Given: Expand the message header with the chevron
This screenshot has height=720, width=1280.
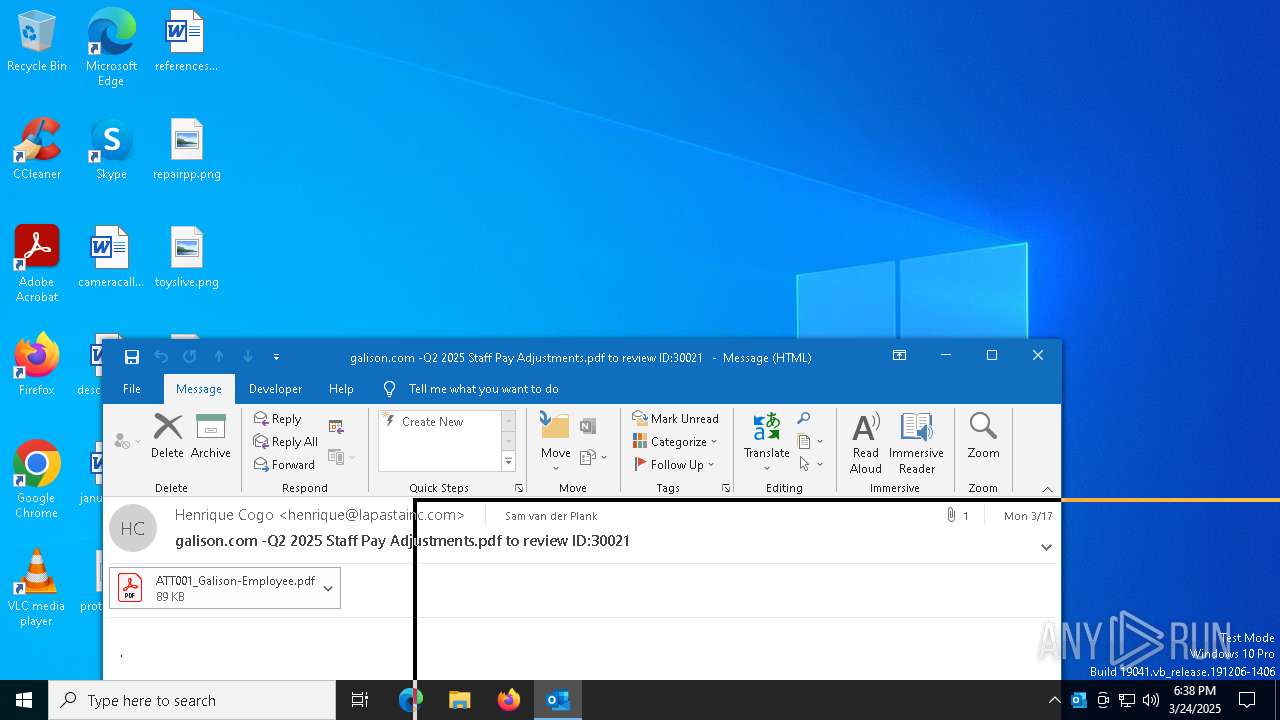Looking at the screenshot, I should point(1046,547).
